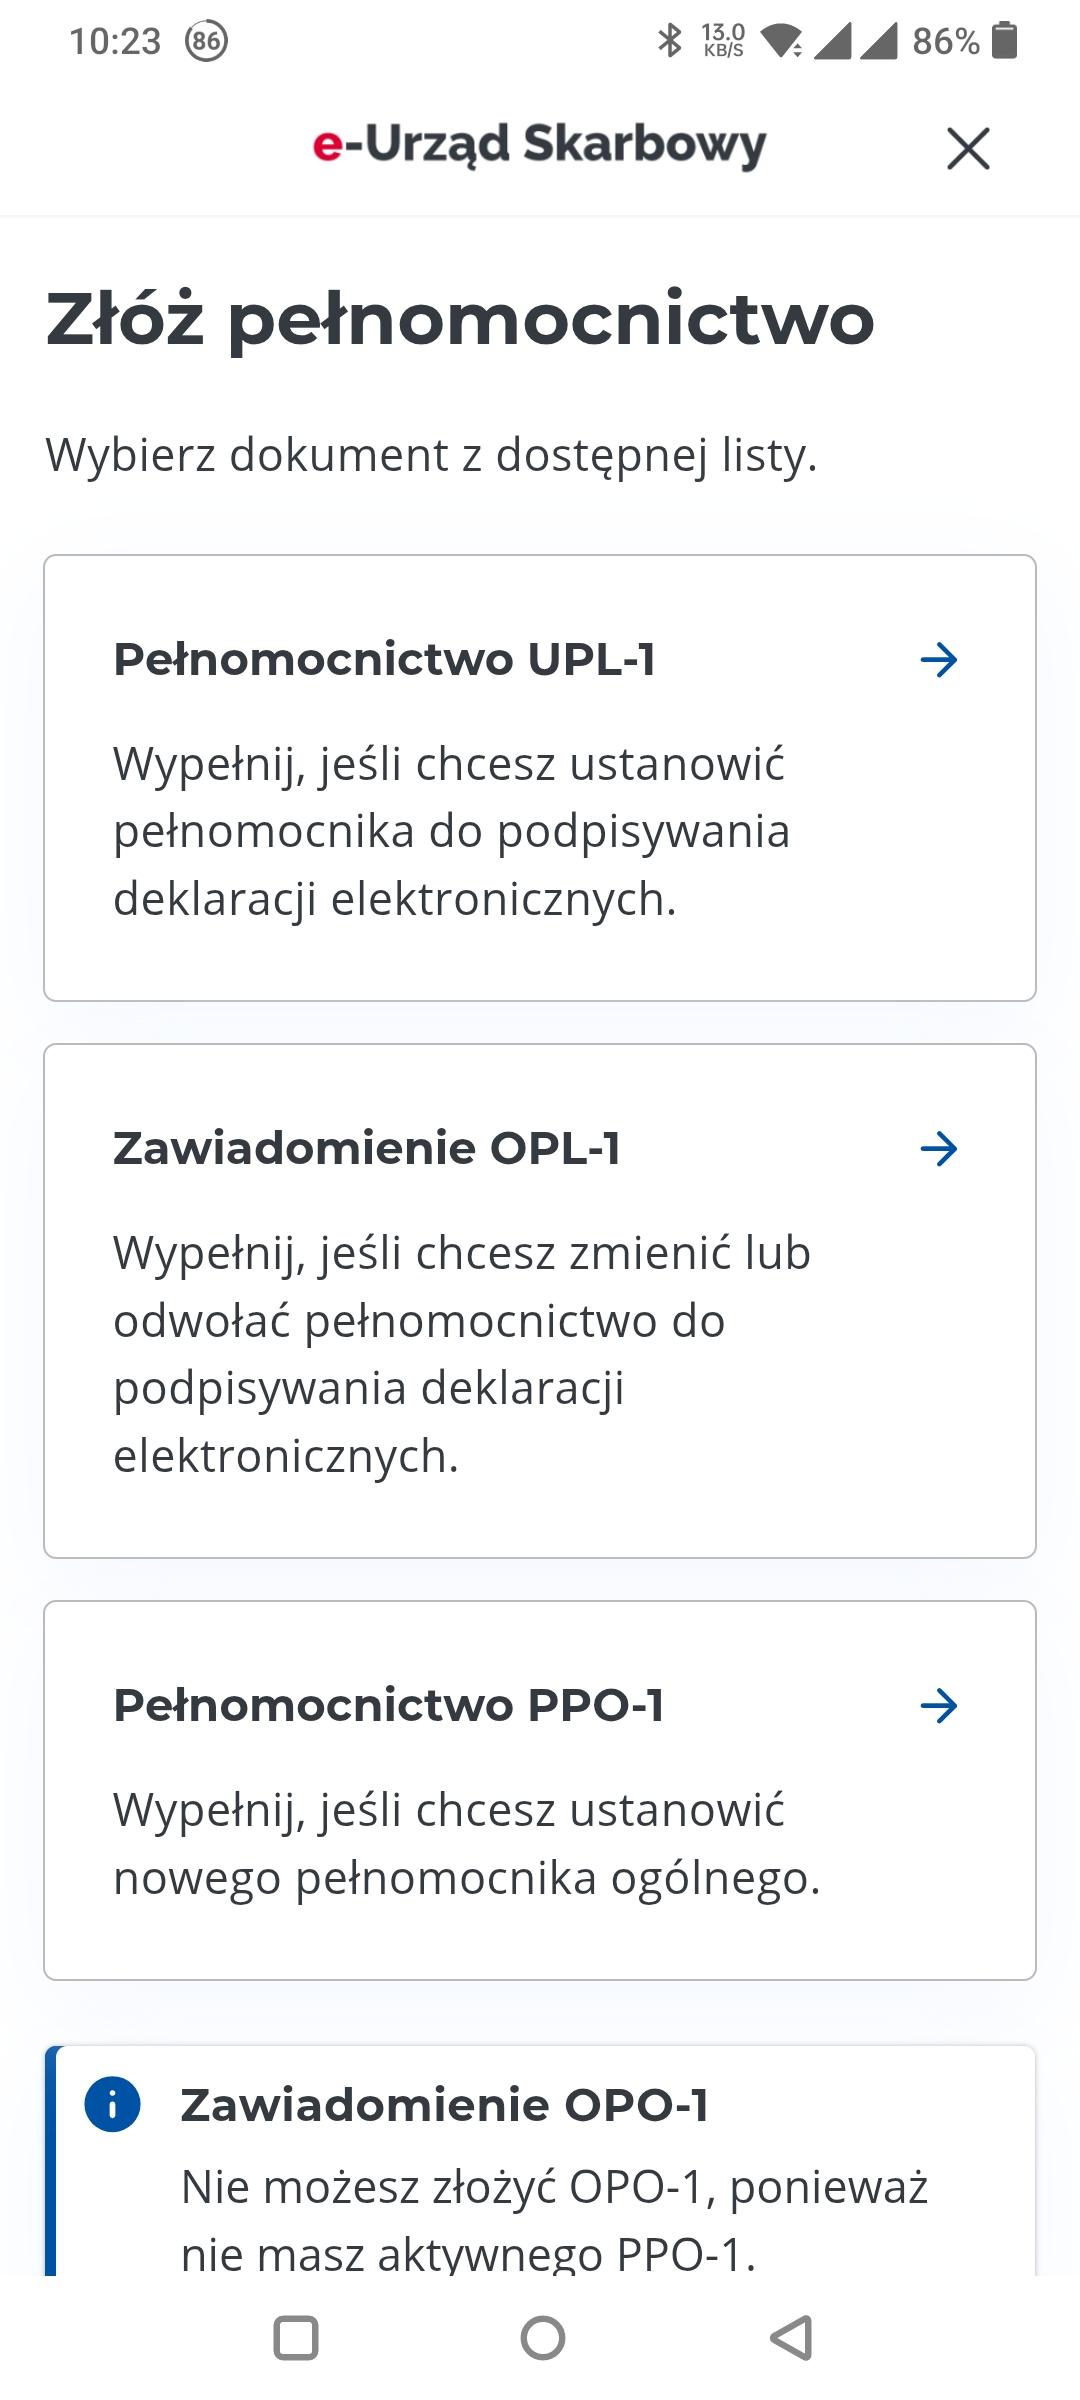This screenshot has width=1080, height=2400.
Task: Open the Pełnomocnictwo UPL-1 heading
Action: point(384,660)
